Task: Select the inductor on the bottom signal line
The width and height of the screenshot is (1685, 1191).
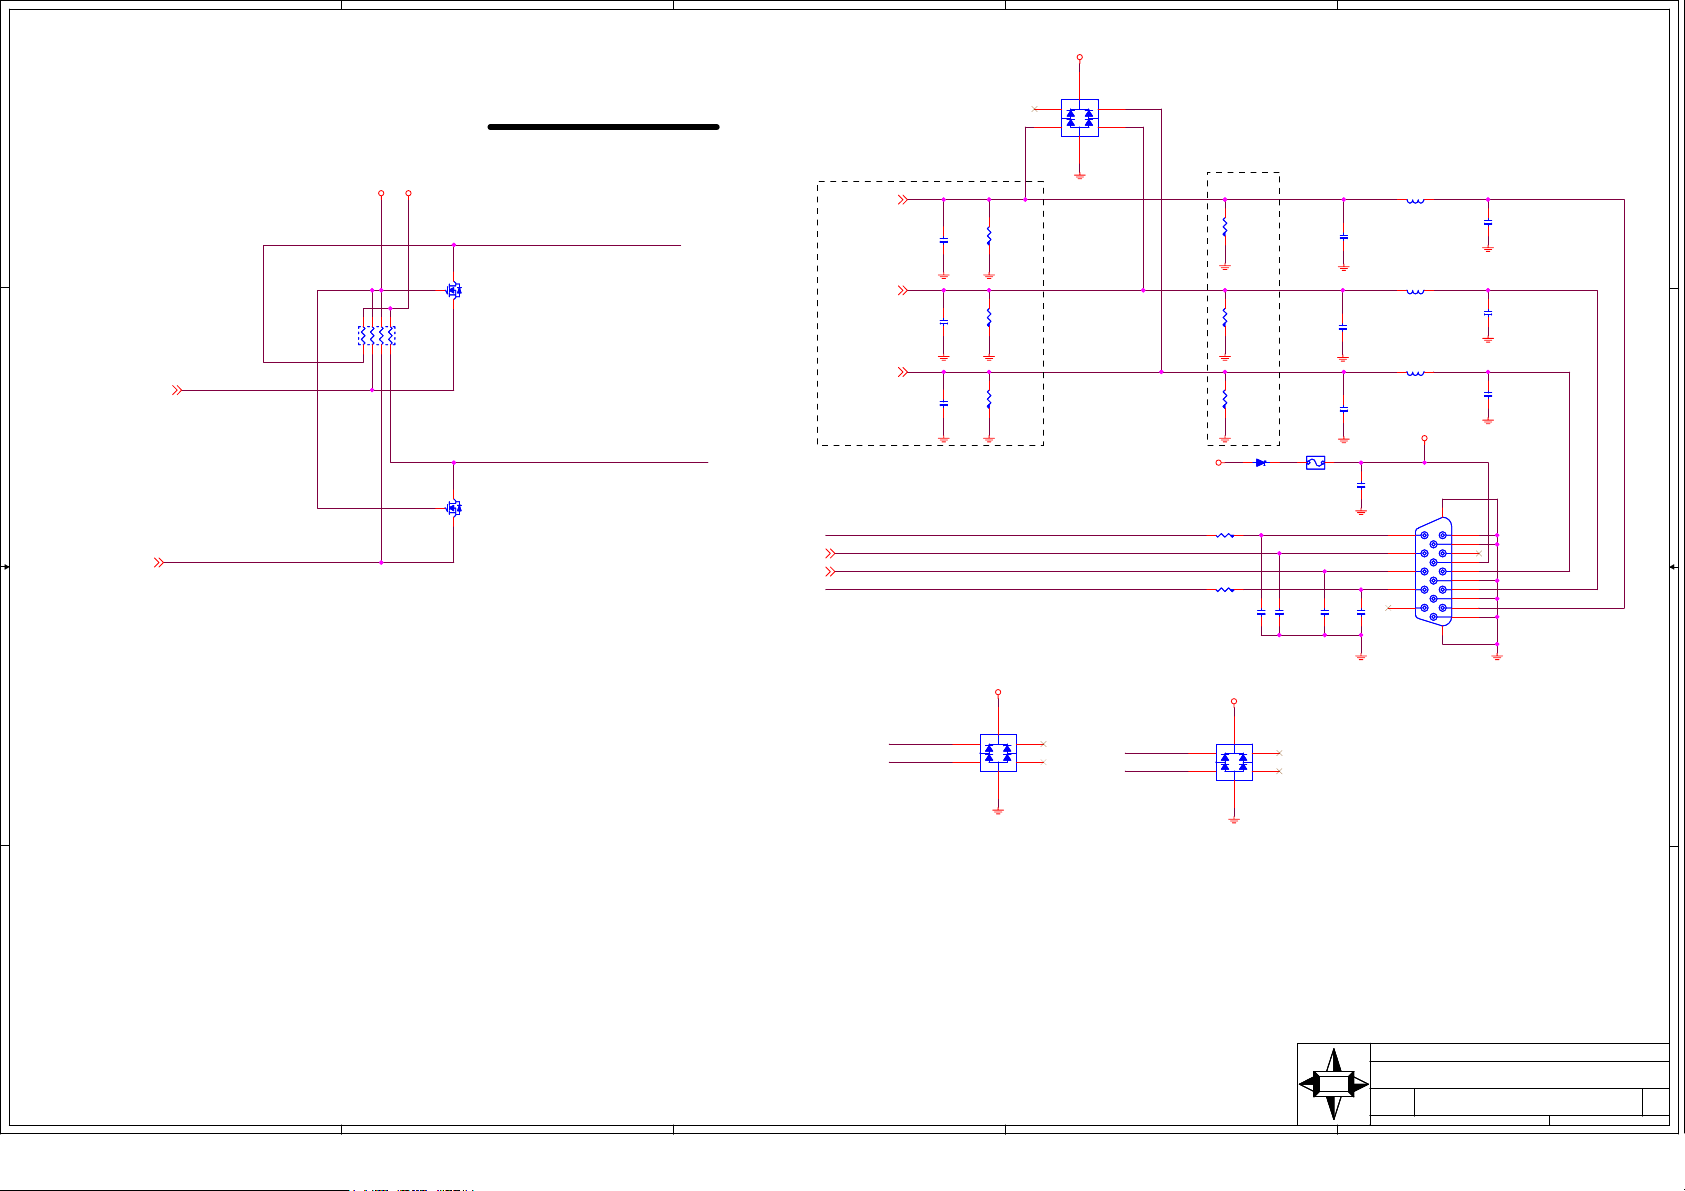Action: [1415, 373]
